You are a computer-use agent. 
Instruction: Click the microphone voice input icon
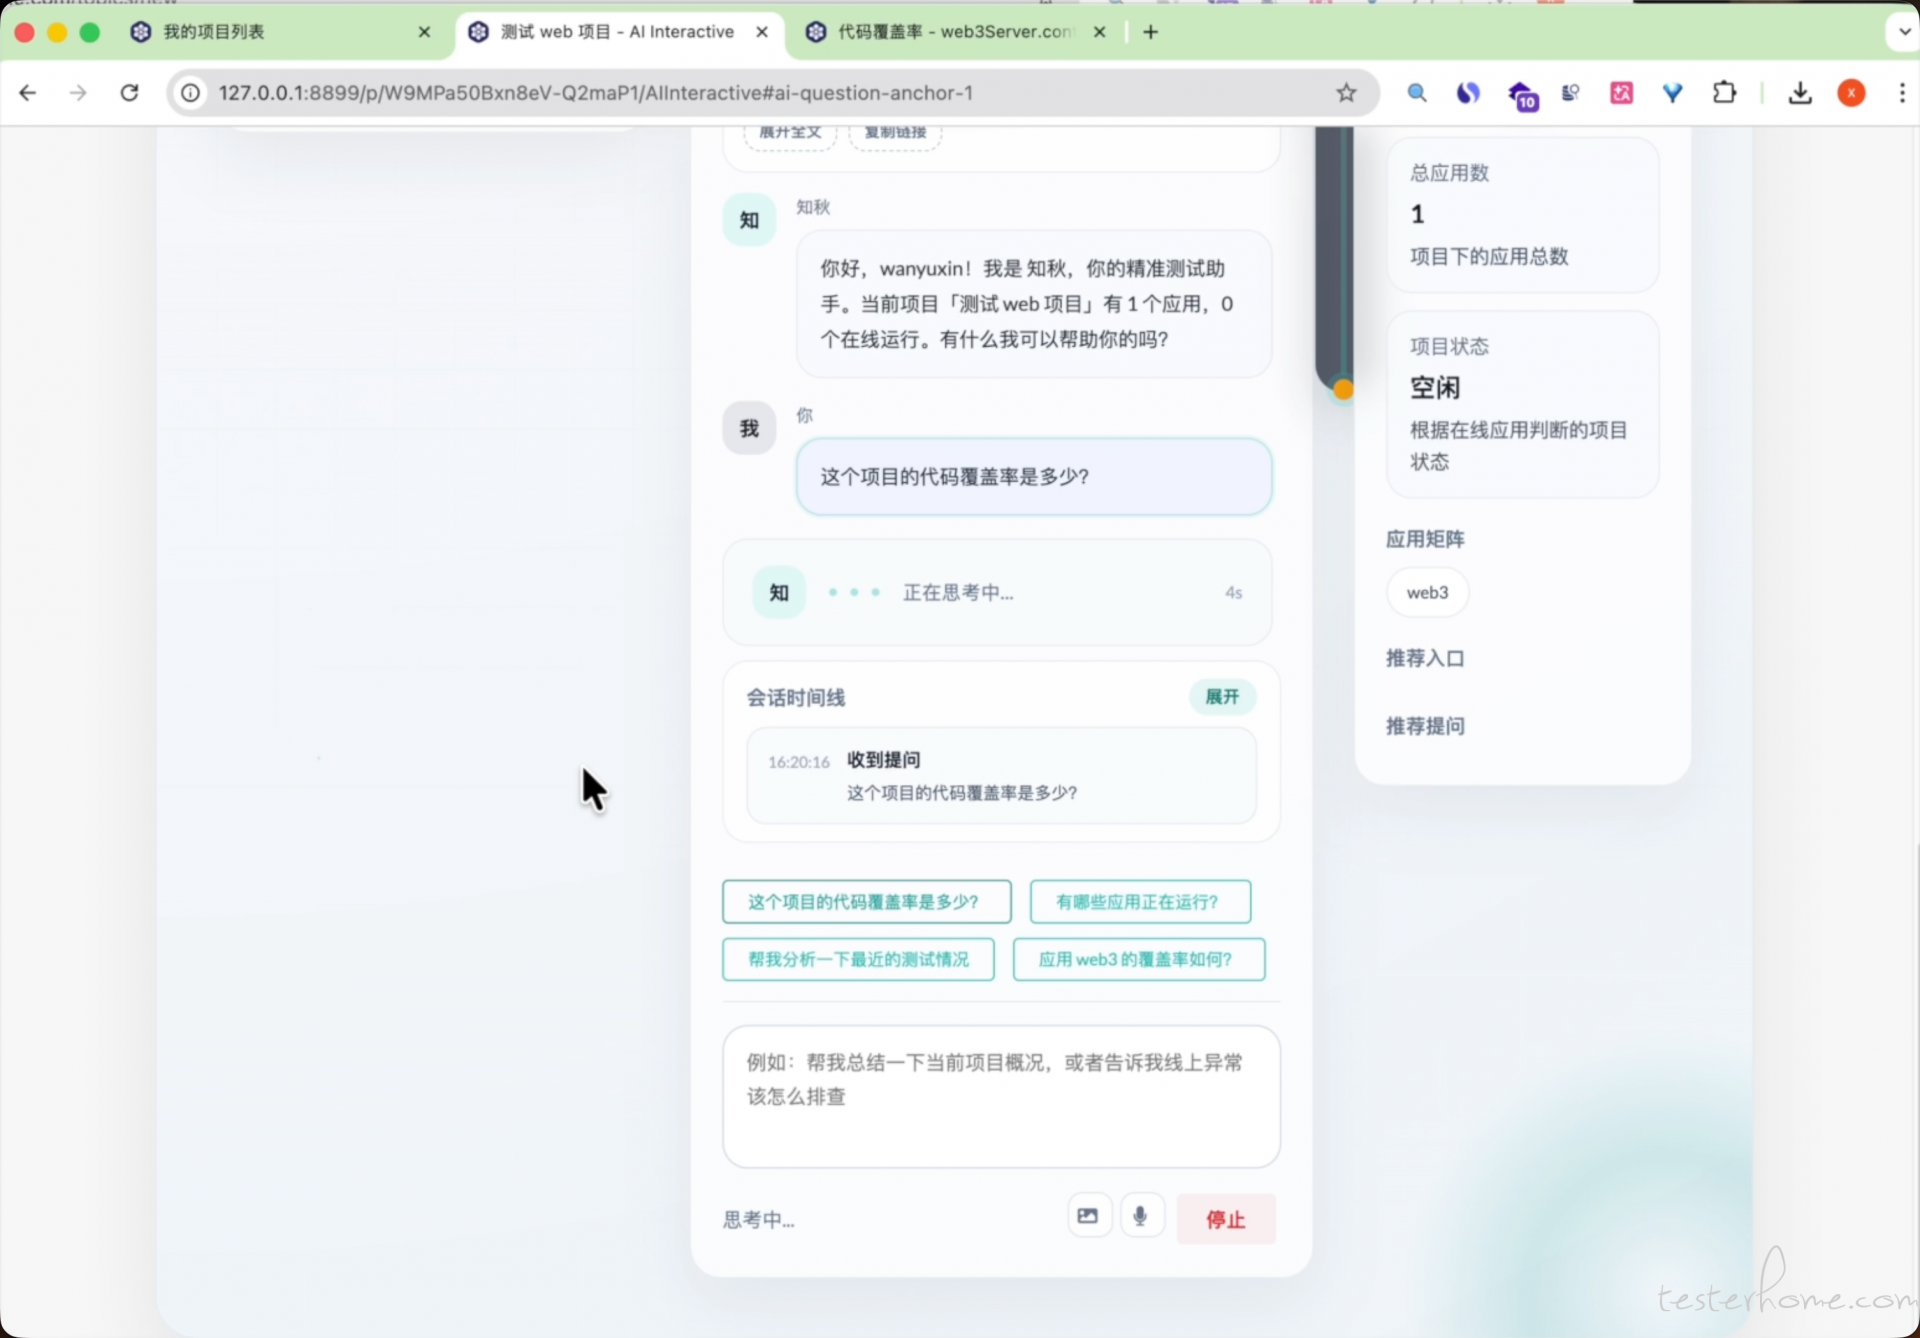tap(1140, 1217)
